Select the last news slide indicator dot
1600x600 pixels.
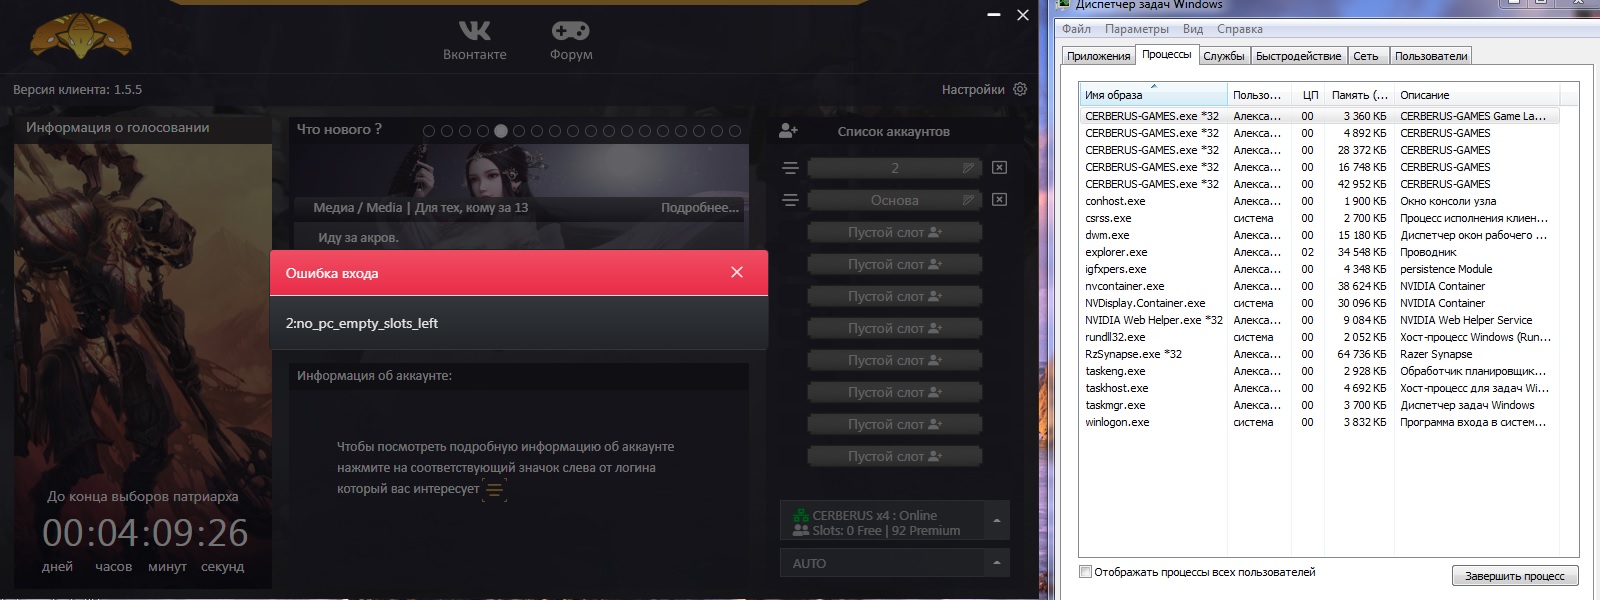[x=735, y=131]
